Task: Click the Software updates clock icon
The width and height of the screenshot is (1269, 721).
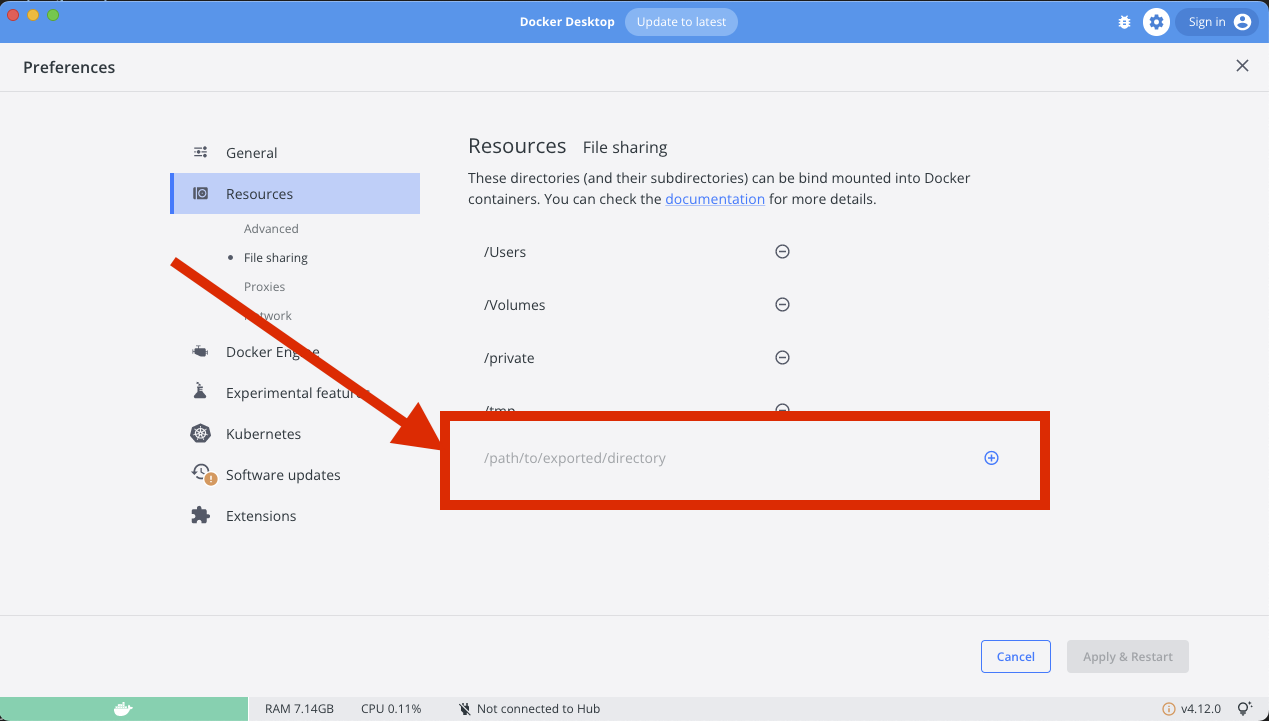Action: click(202, 474)
